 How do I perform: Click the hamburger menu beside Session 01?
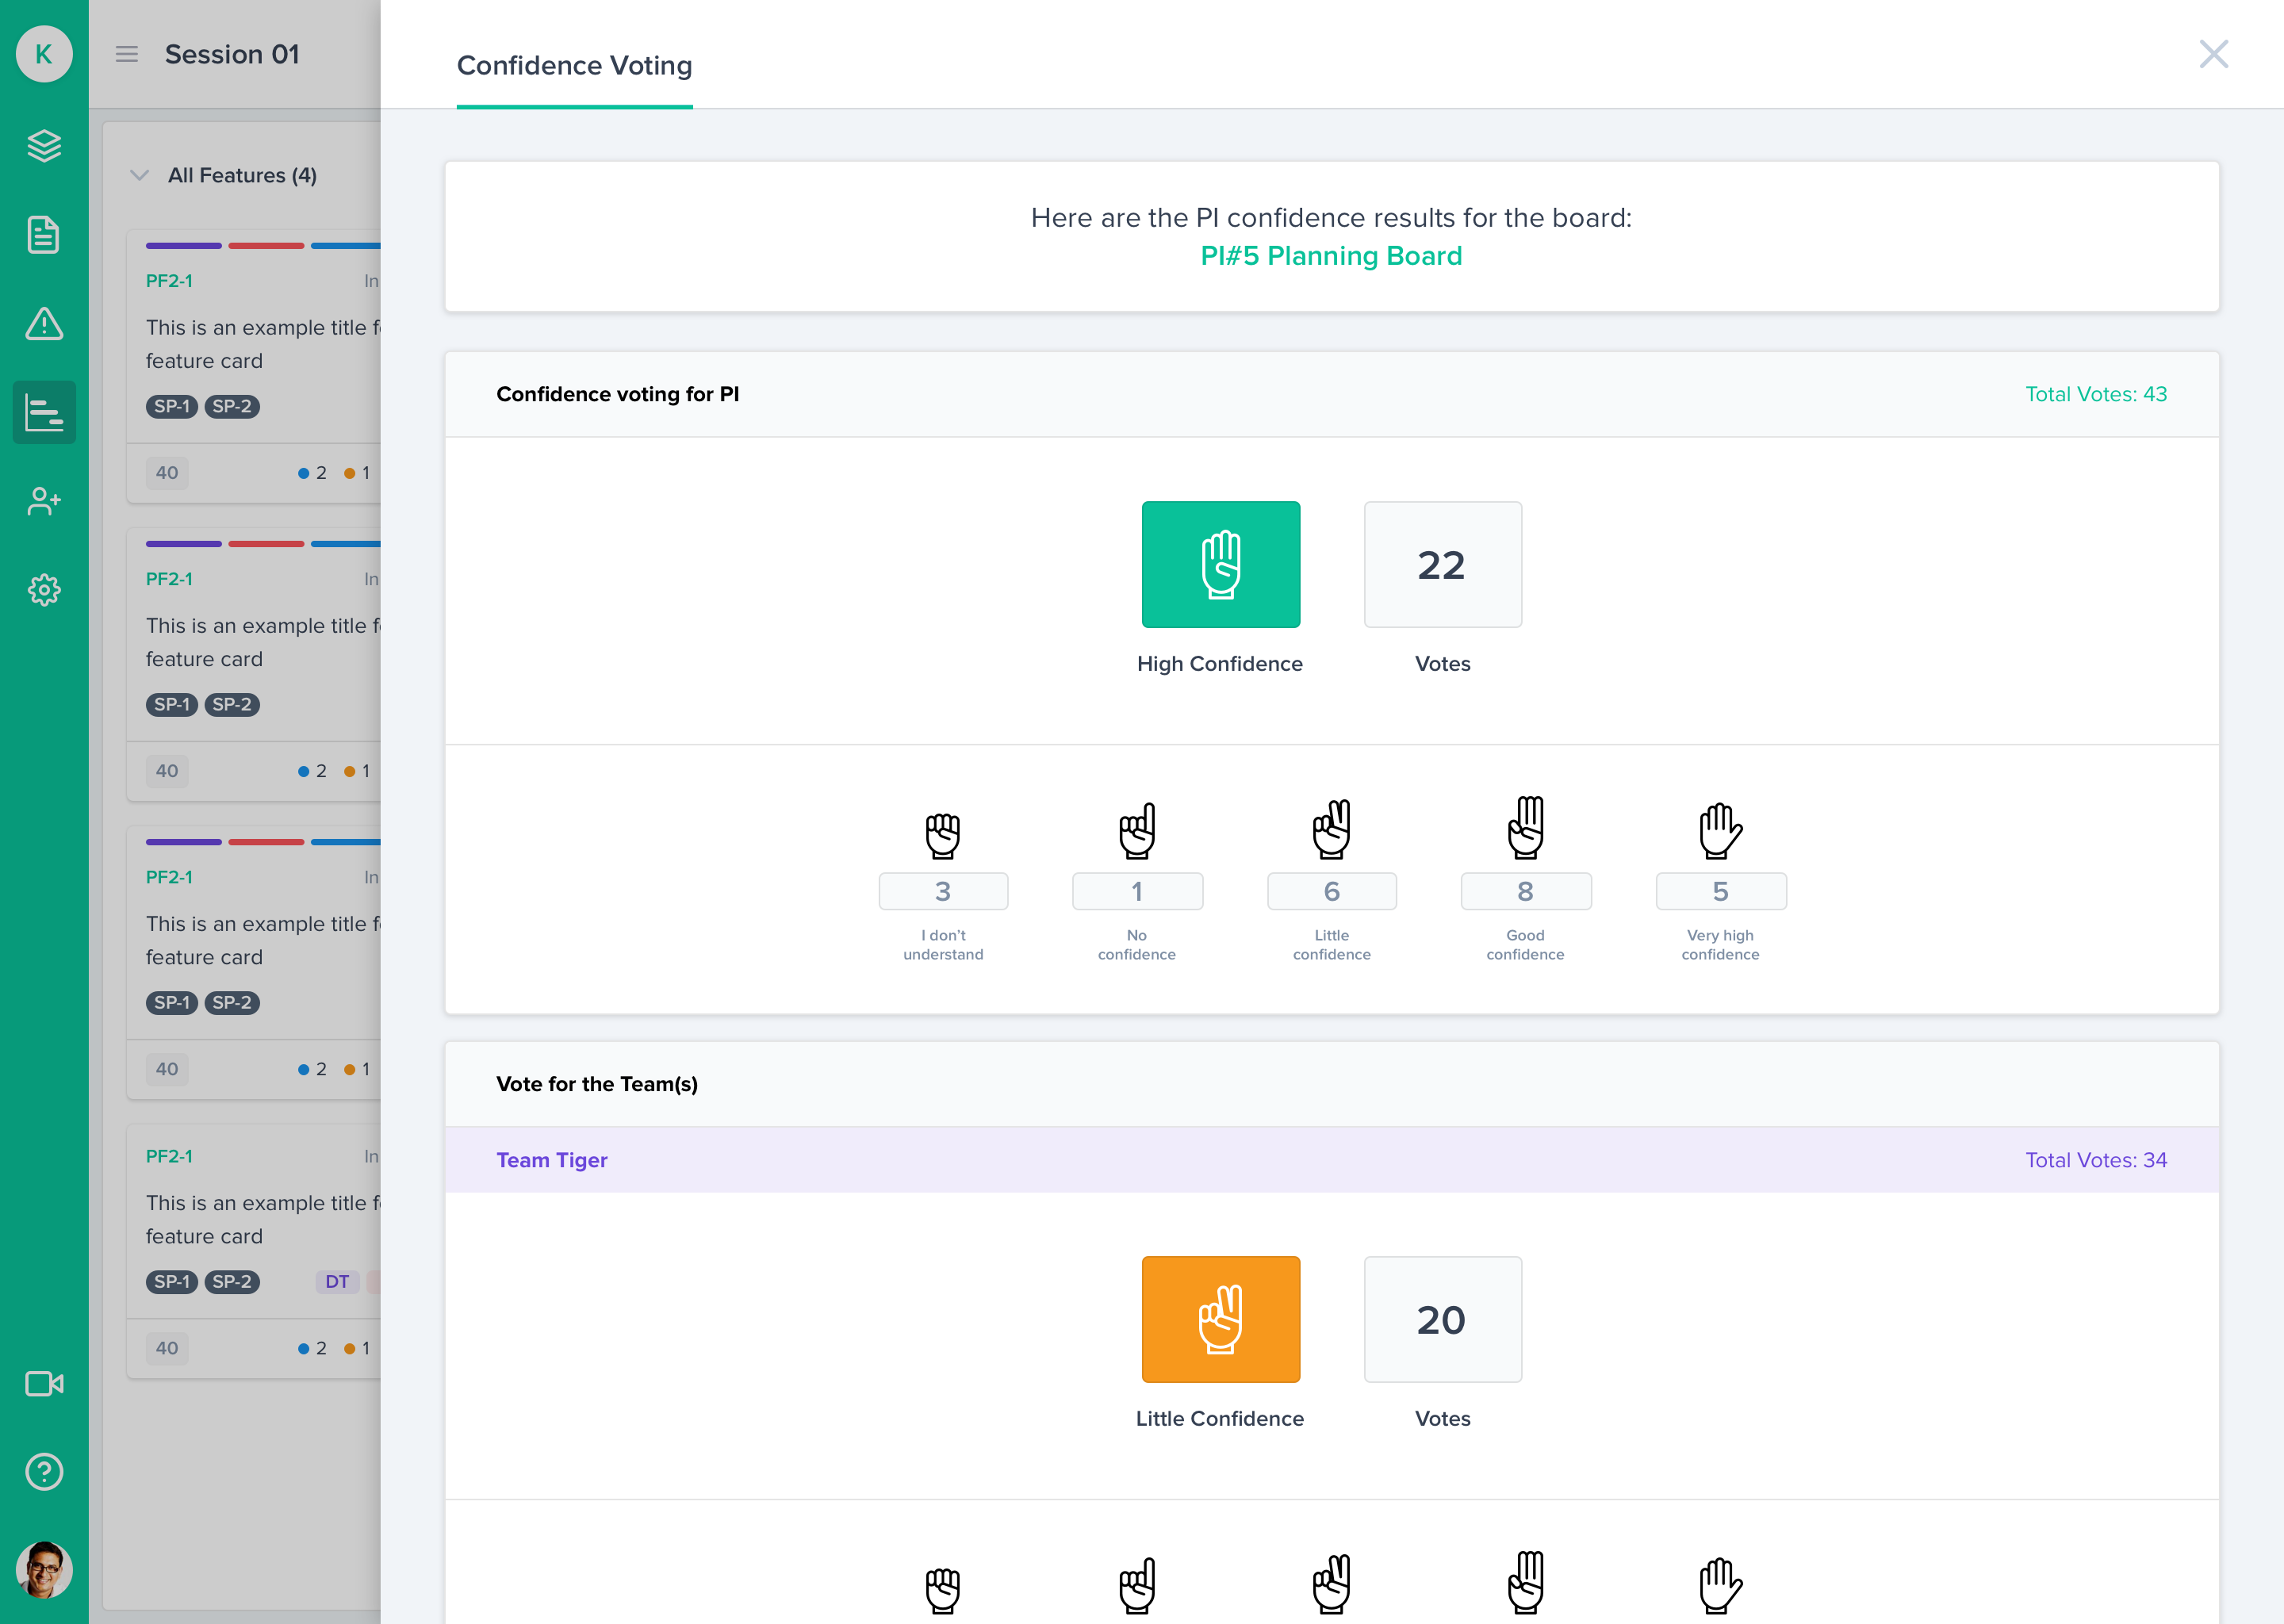click(127, 54)
